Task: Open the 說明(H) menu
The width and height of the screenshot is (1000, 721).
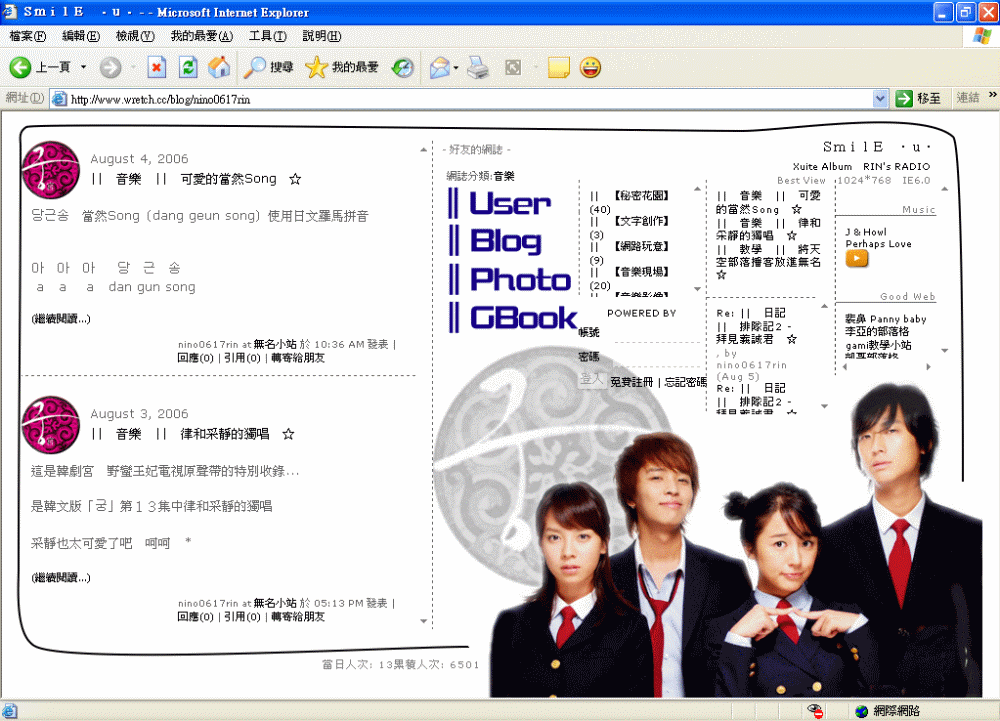Action: point(321,36)
